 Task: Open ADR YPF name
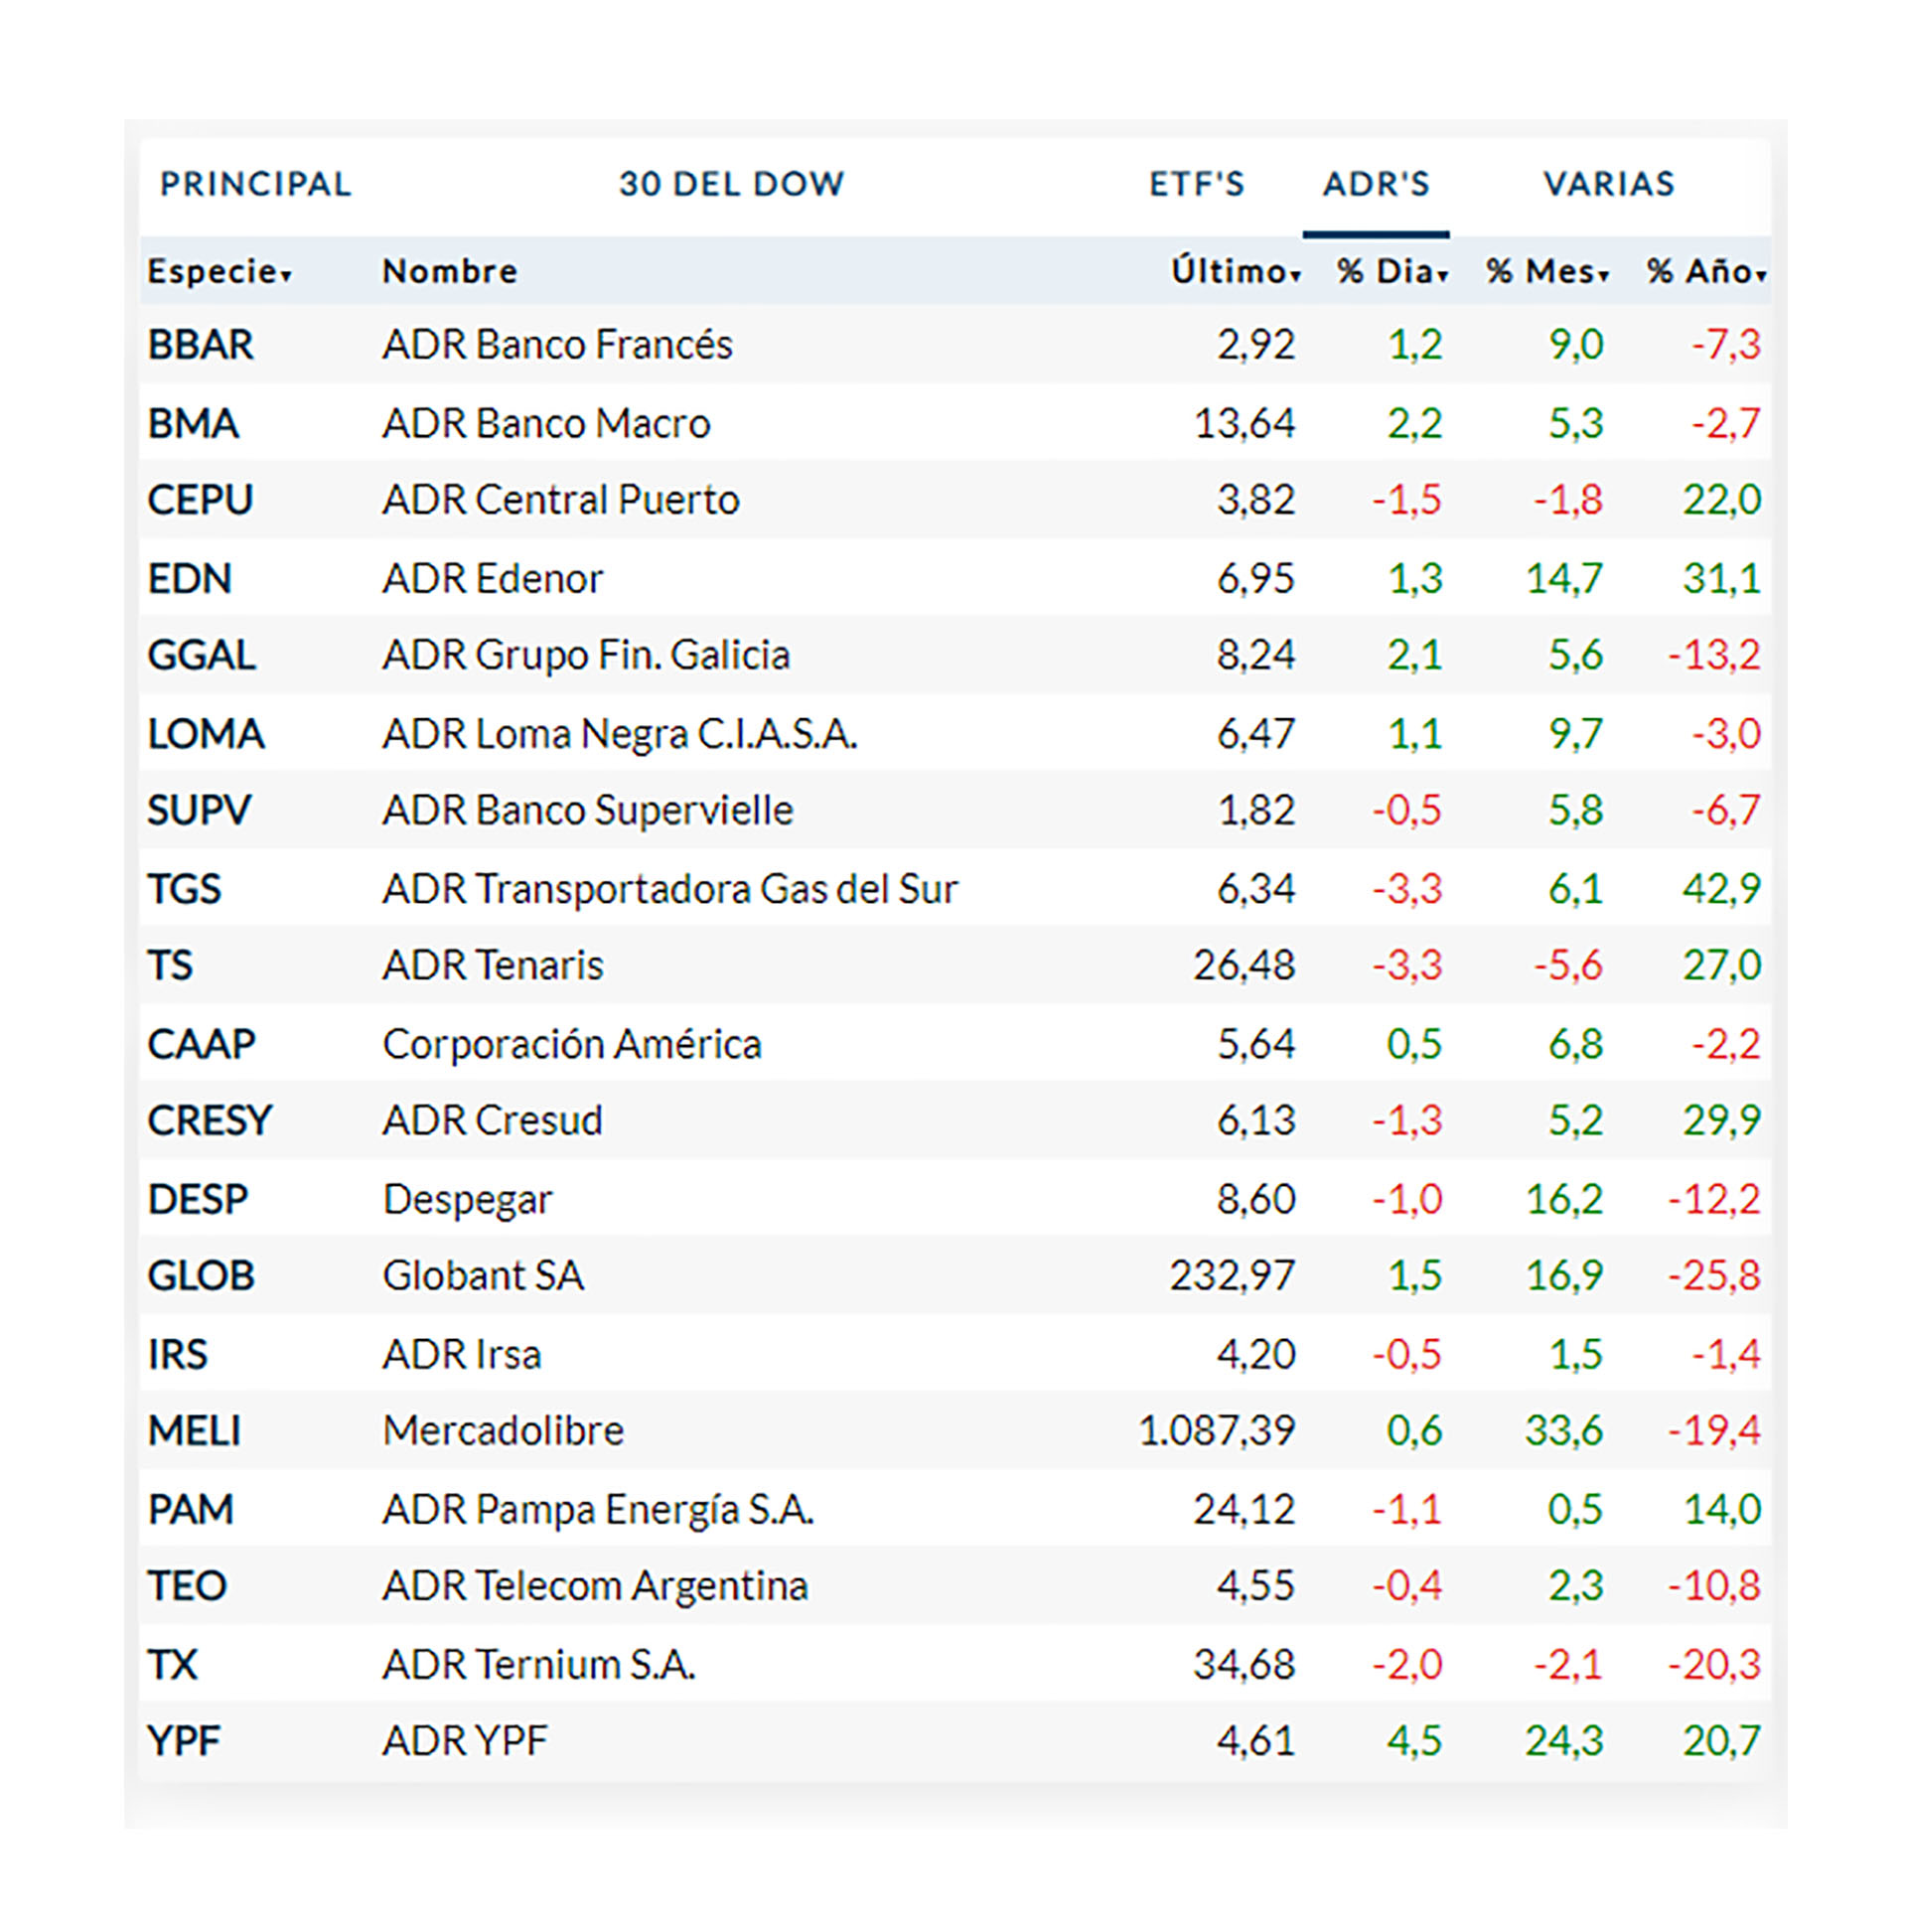pyautogui.click(x=465, y=1741)
